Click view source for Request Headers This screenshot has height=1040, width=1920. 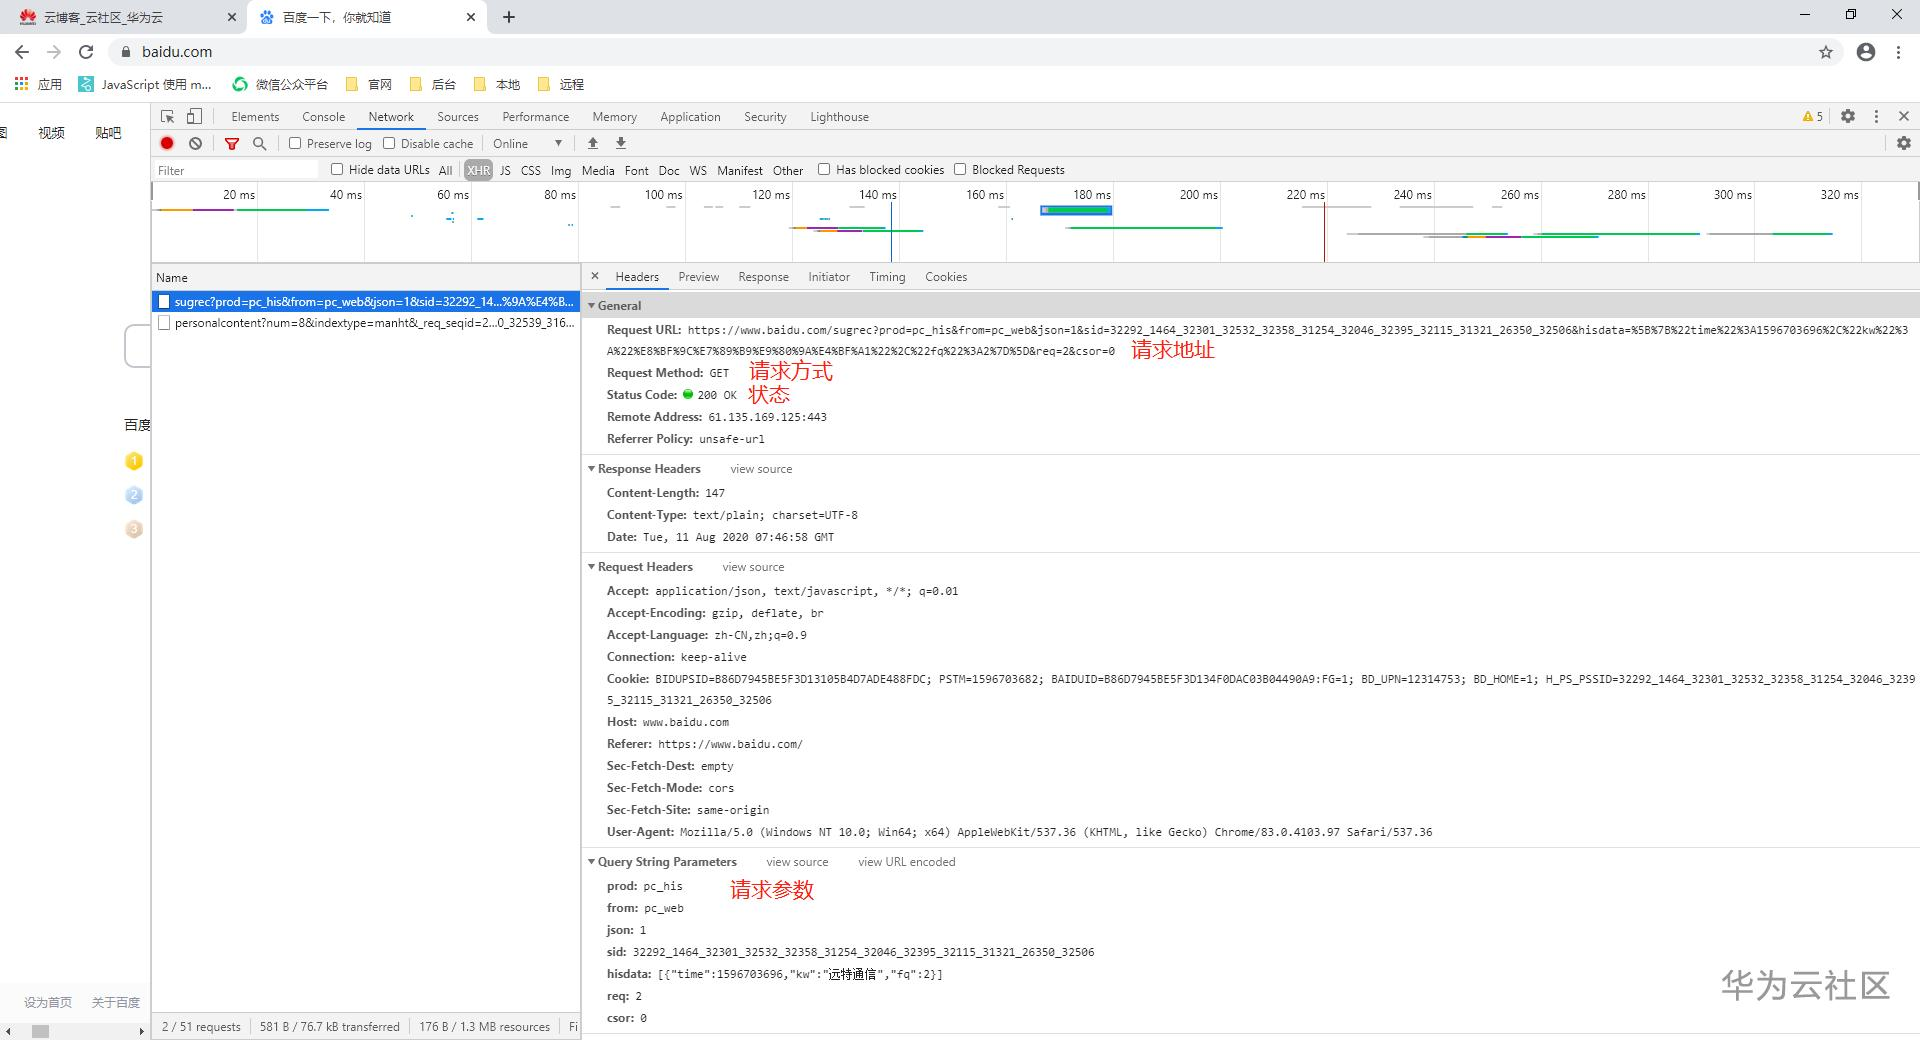click(753, 566)
